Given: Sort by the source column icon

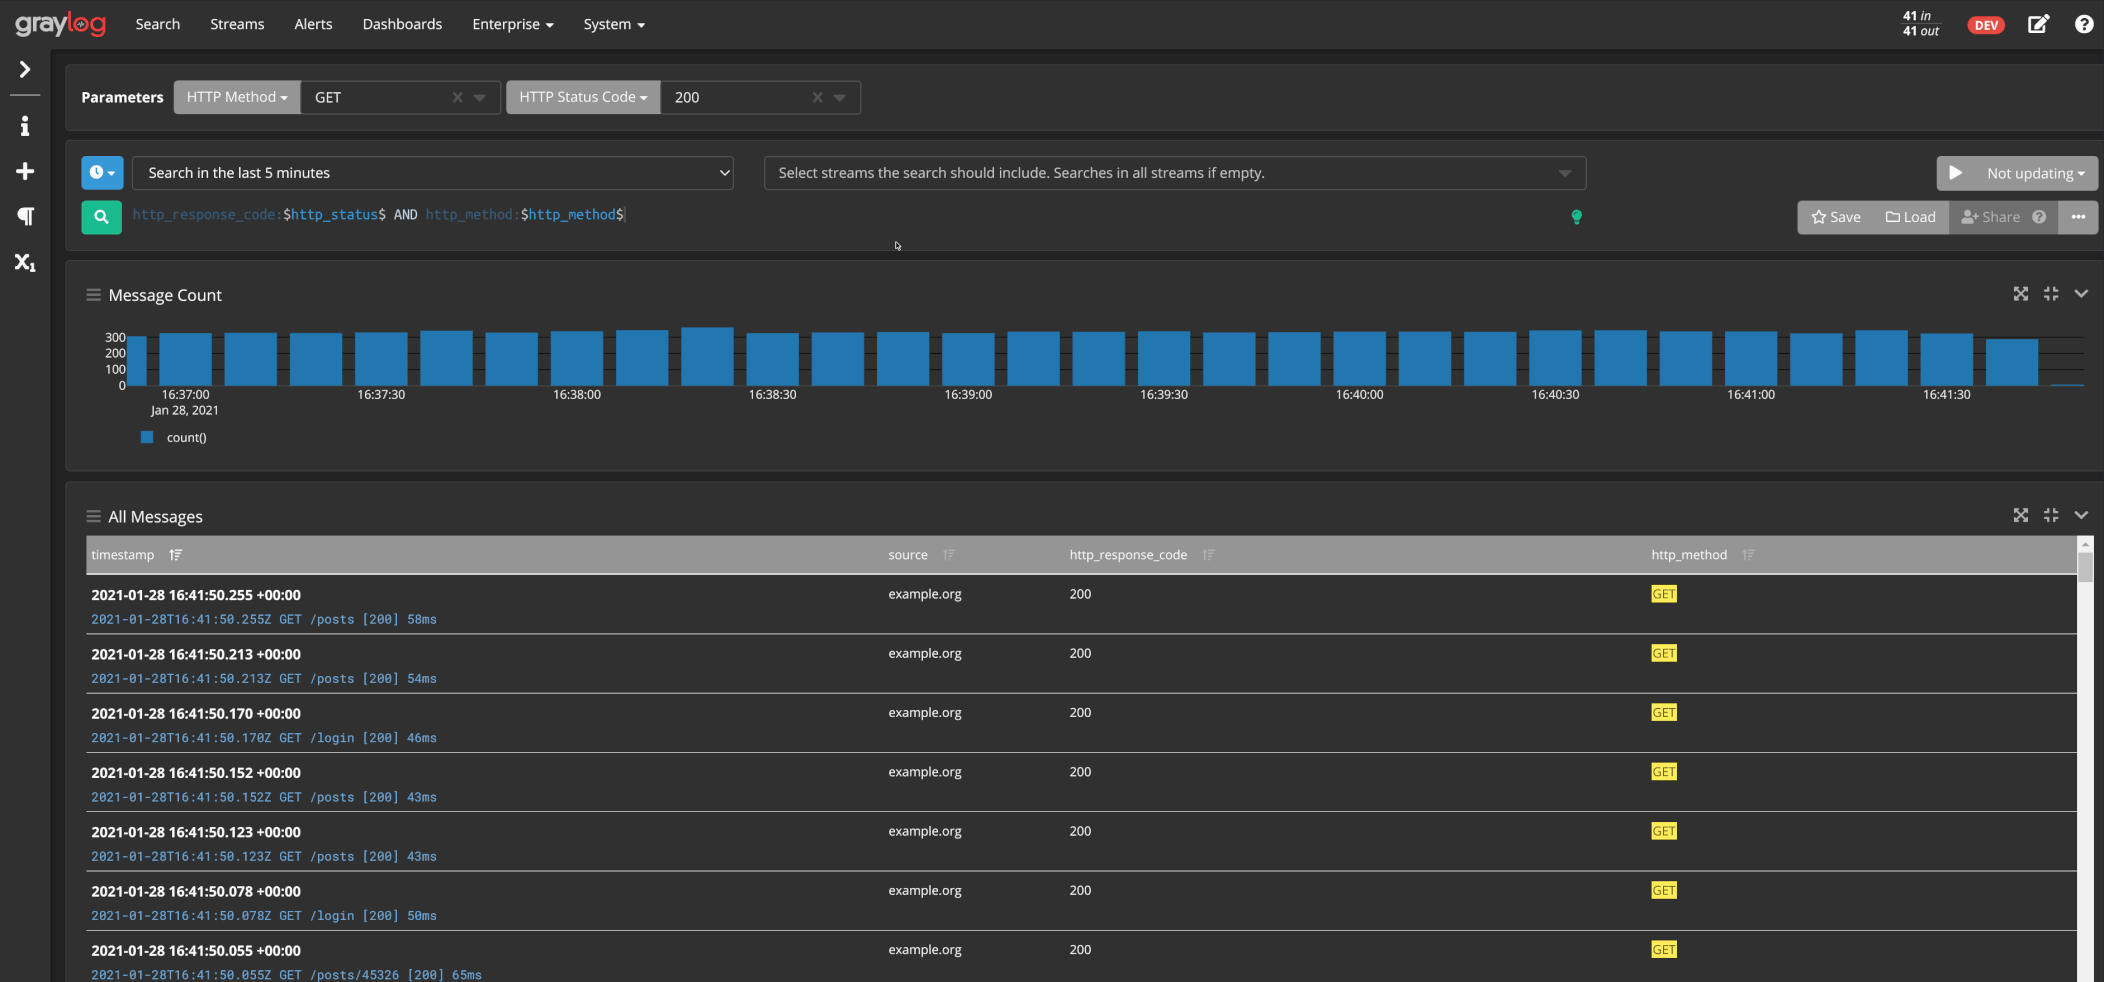Looking at the screenshot, I should (949, 555).
